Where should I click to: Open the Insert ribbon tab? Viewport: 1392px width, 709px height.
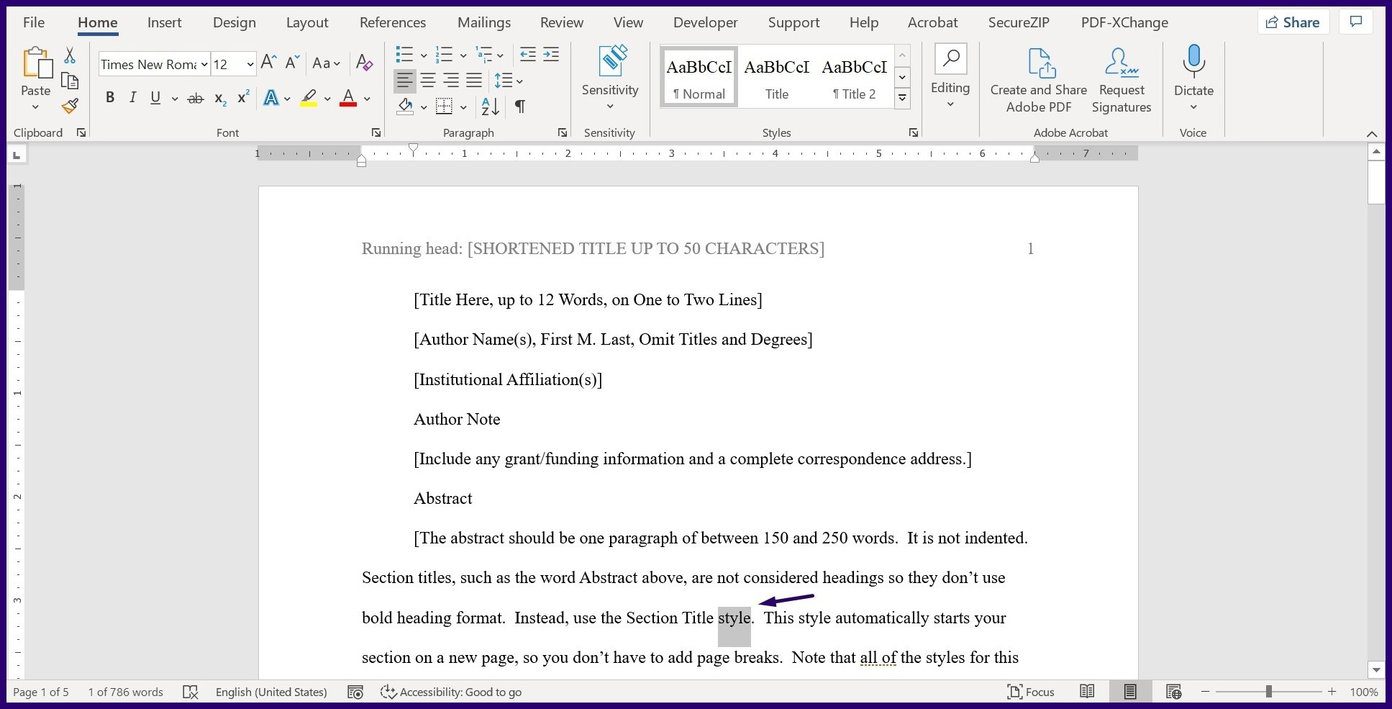(164, 22)
